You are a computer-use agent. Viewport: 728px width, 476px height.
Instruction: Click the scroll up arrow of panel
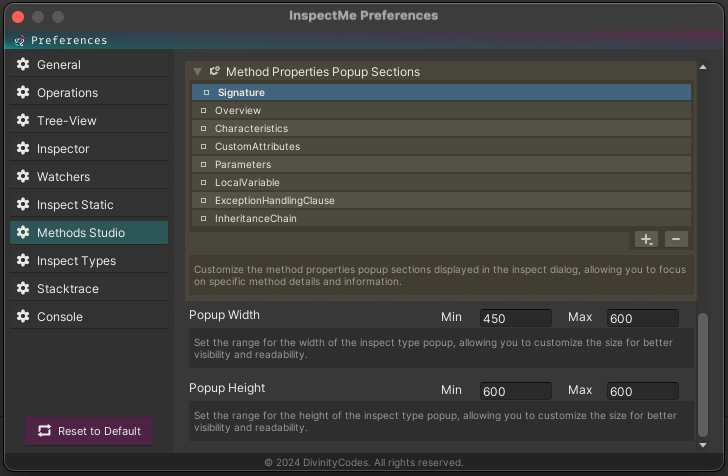coord(703,67)
